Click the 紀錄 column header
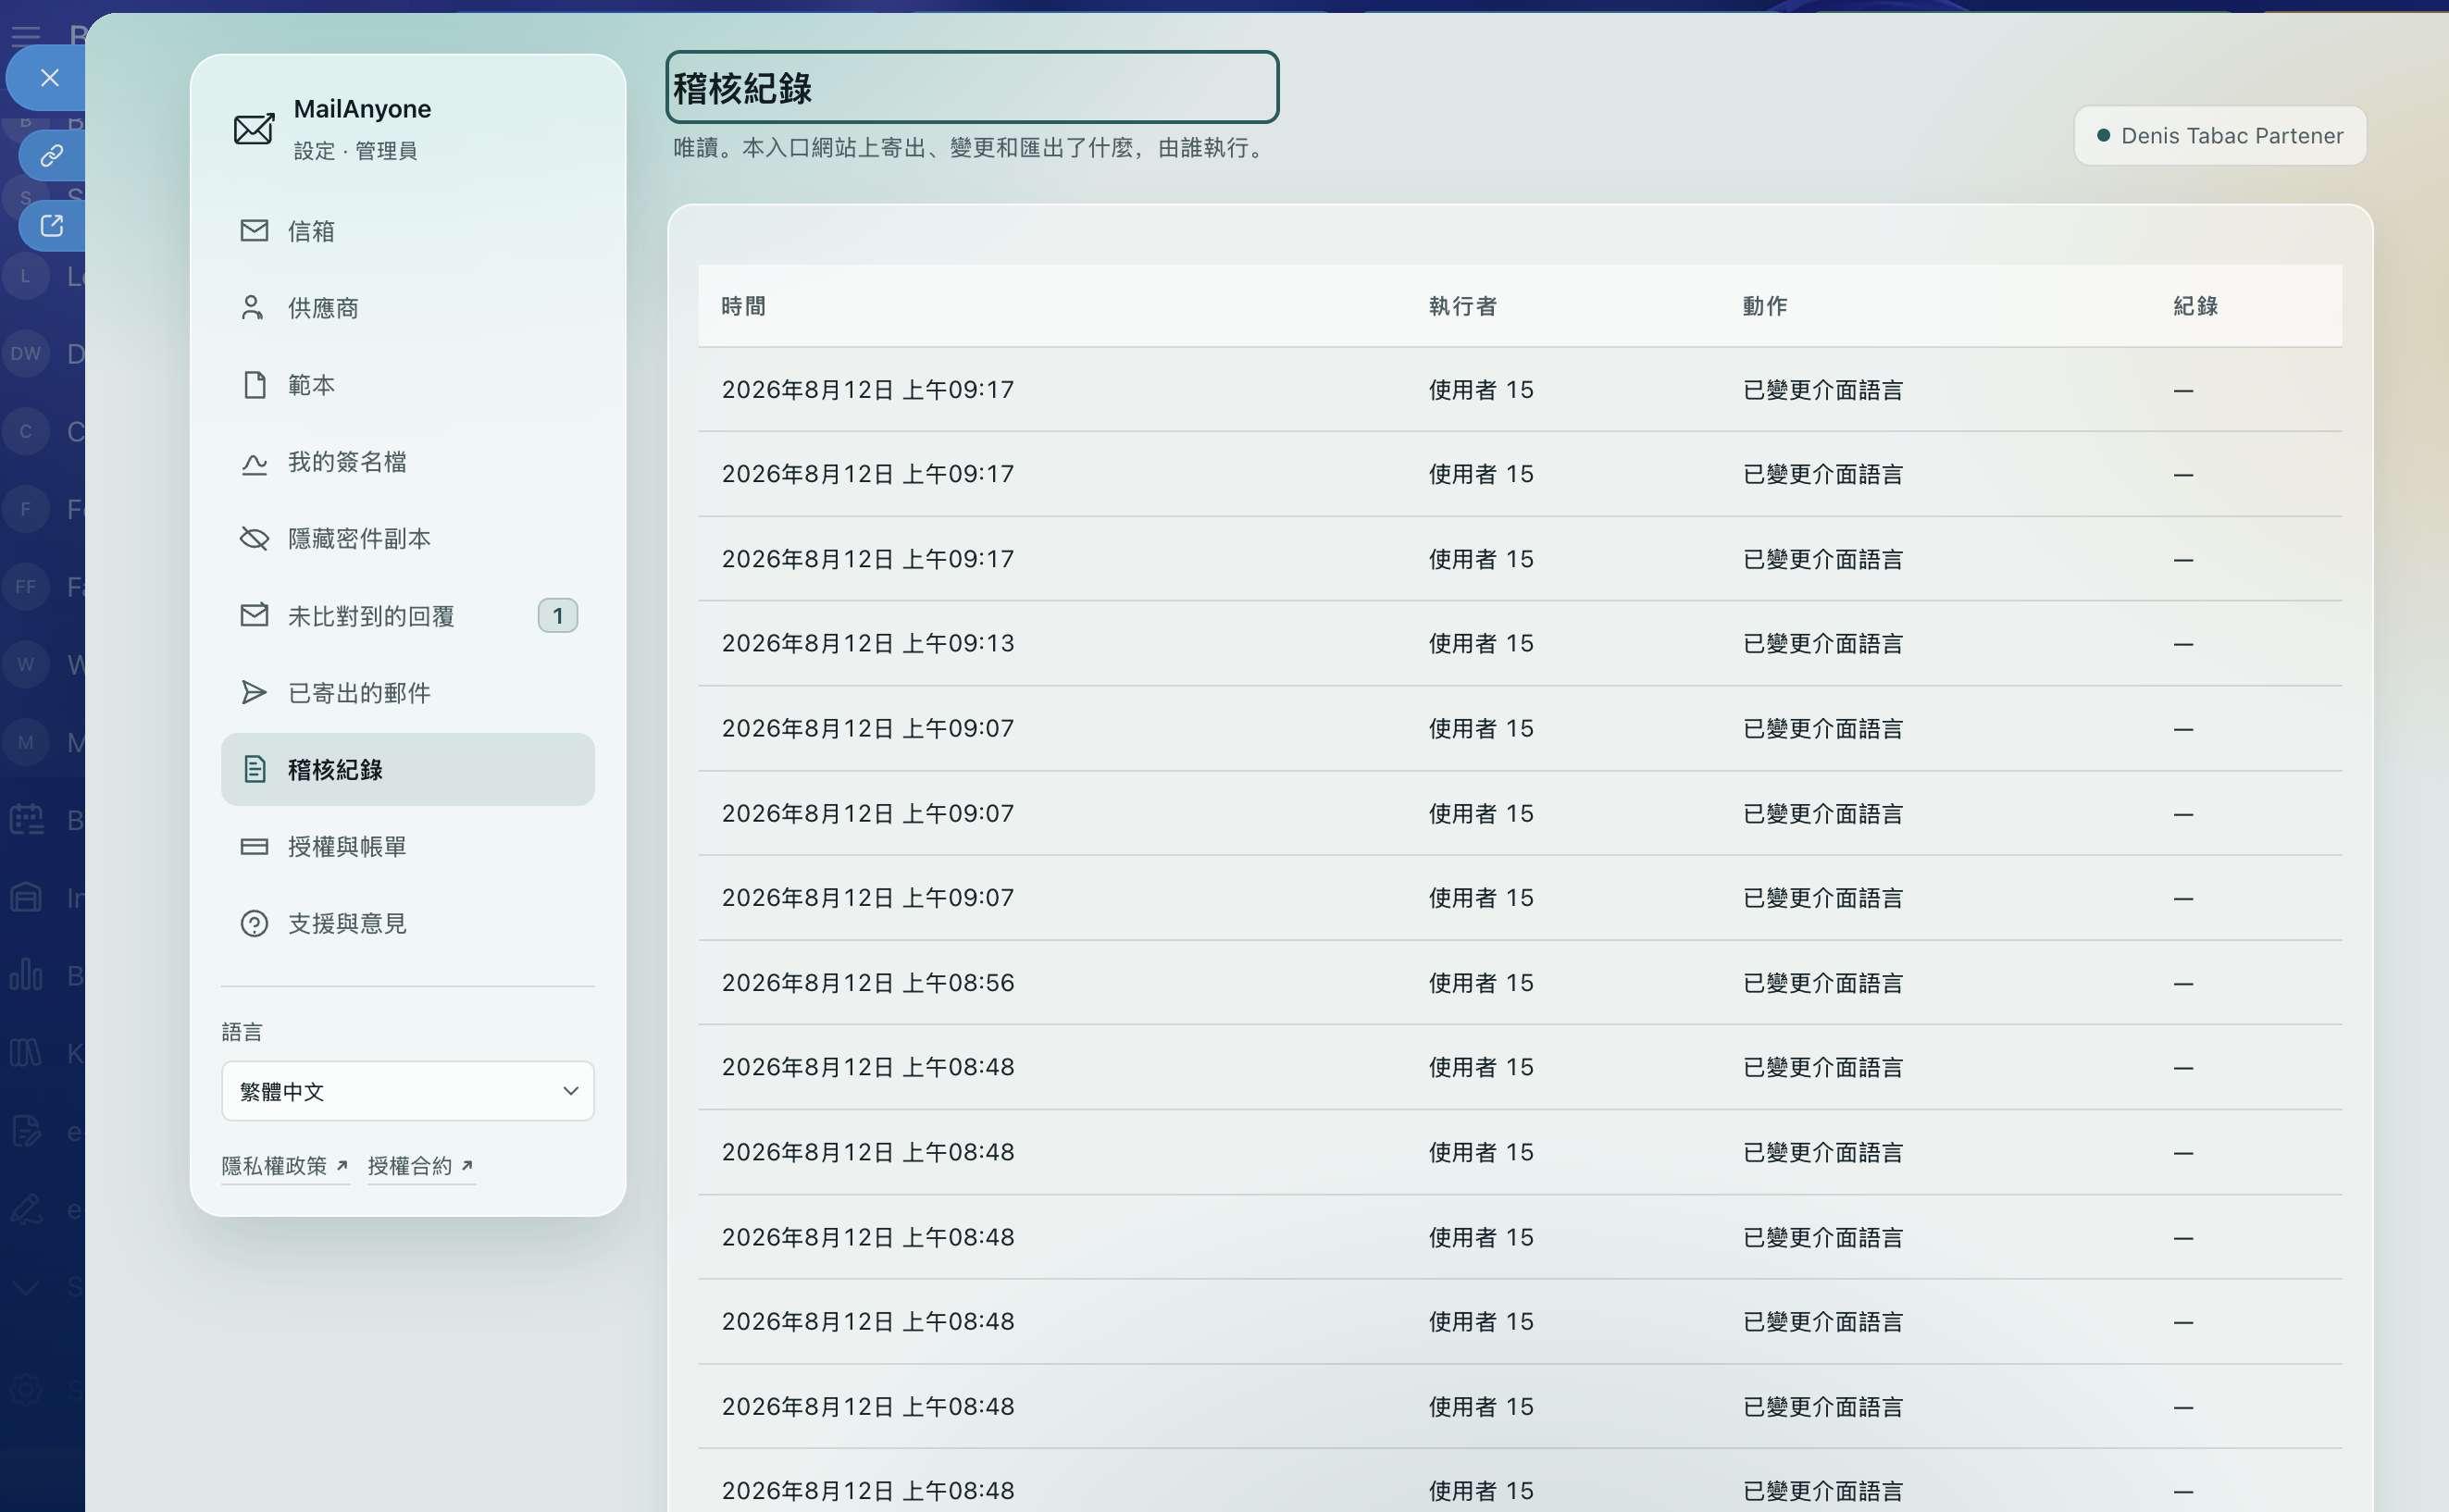This screenshot has width=2449, height=1512. 2196,306
